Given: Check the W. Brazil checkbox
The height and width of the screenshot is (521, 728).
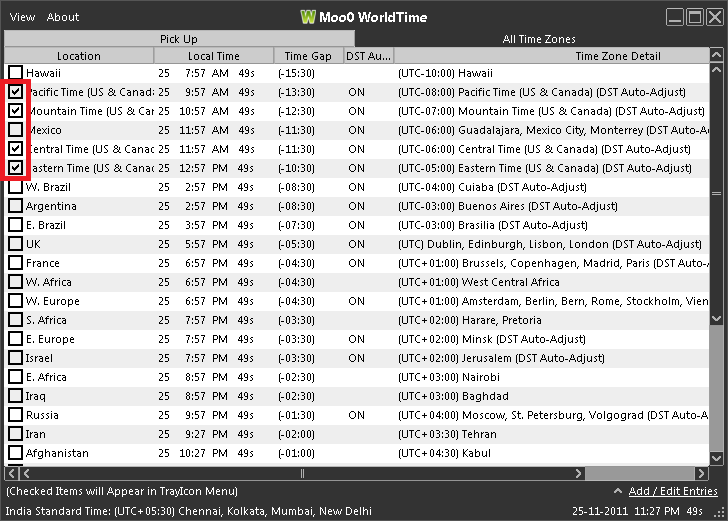Looking at the screenshot, I should pos(15,187).
